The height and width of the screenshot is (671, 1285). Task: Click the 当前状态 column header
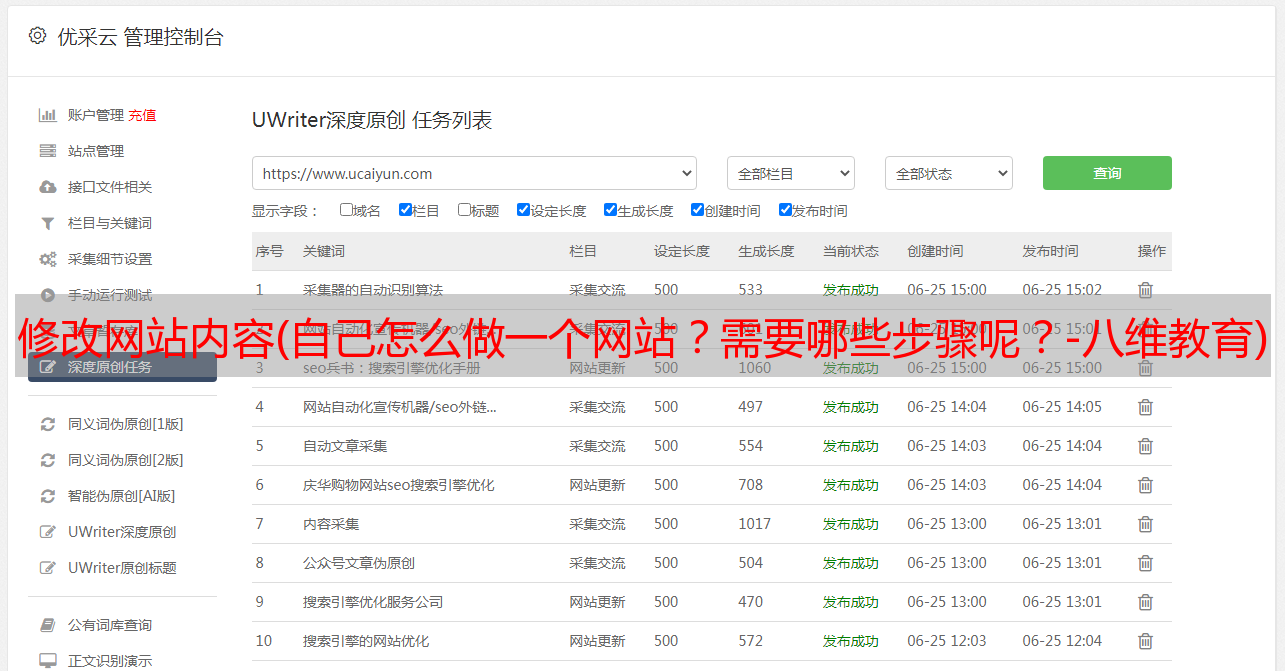tap(851, 251)
